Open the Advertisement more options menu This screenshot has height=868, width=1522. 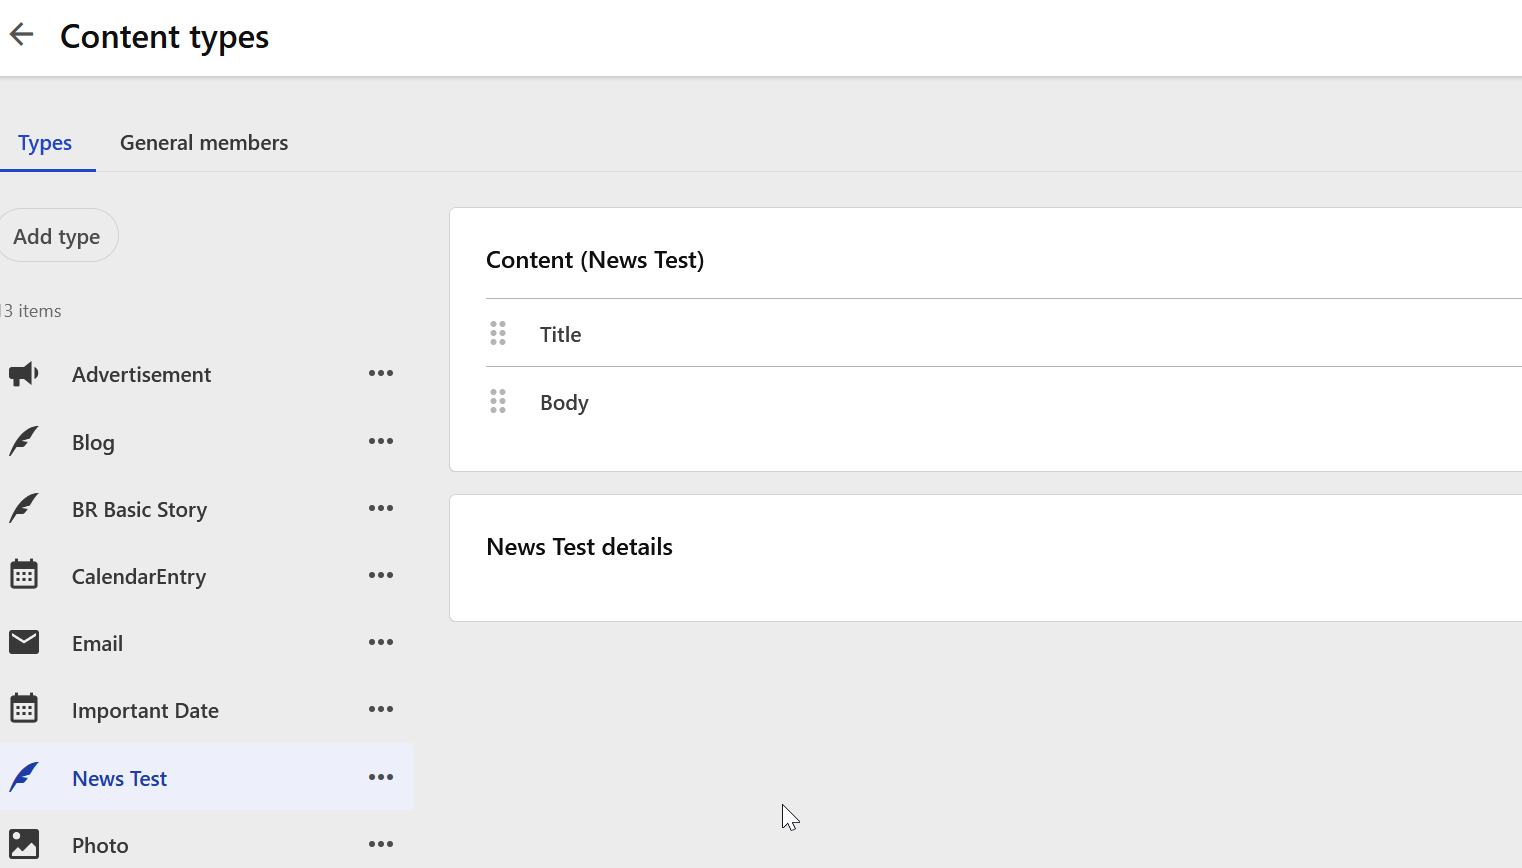click(381, 373)
